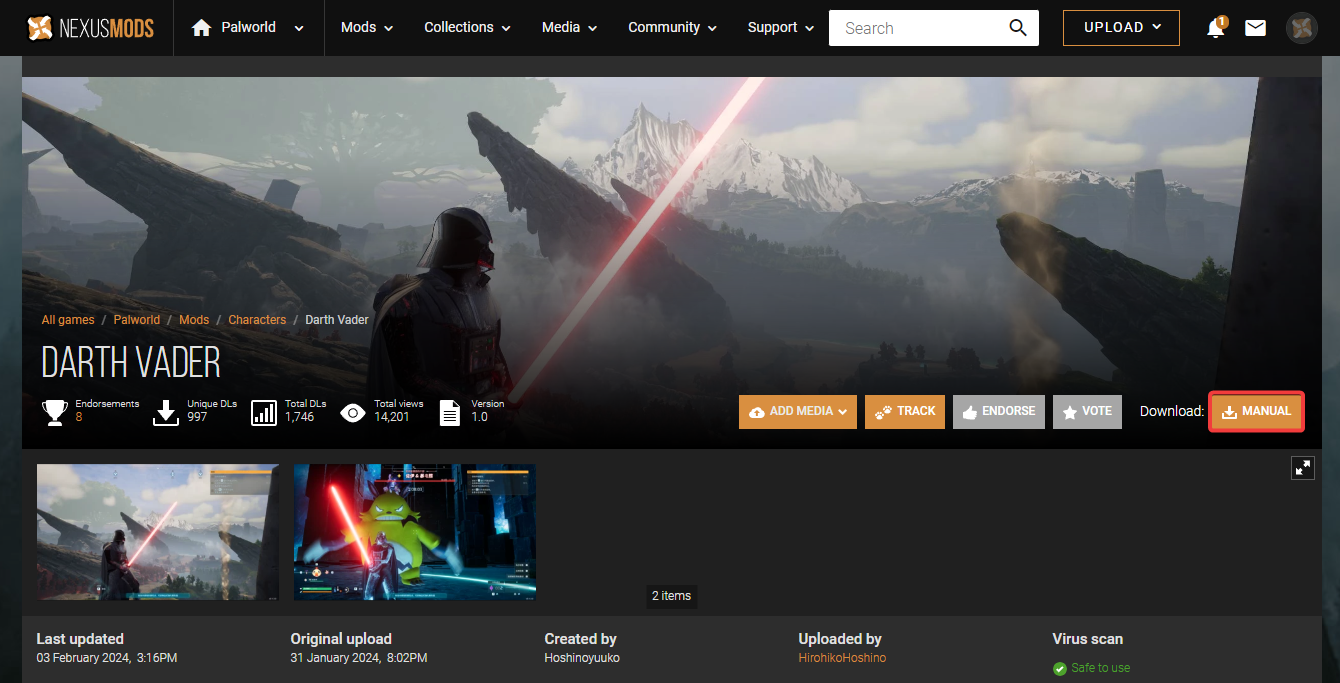1340x683 pixels.
Task: Open the Collections menu
Action: coord(467,28)
